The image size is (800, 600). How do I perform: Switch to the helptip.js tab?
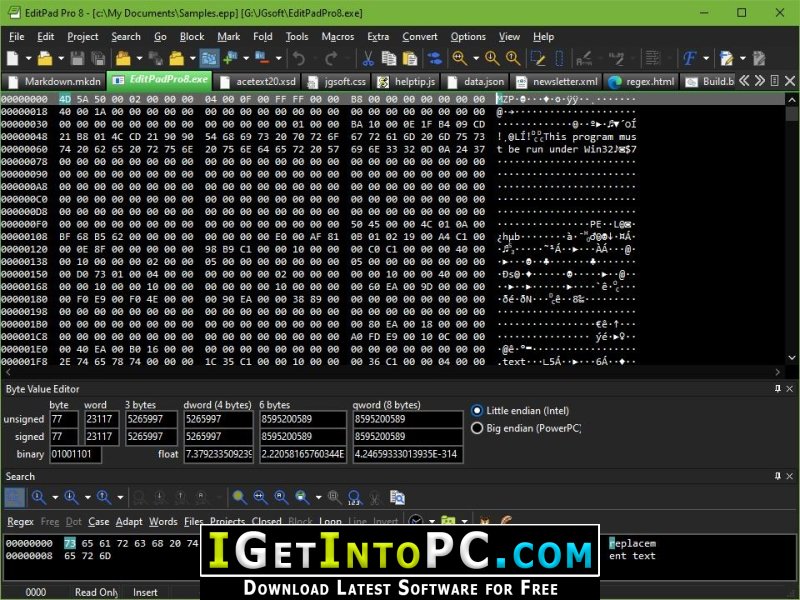click(x=406, y=82)
